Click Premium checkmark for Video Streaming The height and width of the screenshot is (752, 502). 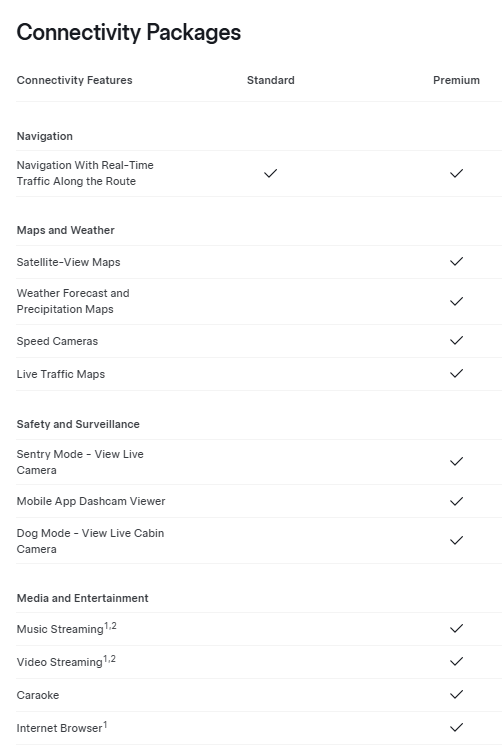[456, 661]
